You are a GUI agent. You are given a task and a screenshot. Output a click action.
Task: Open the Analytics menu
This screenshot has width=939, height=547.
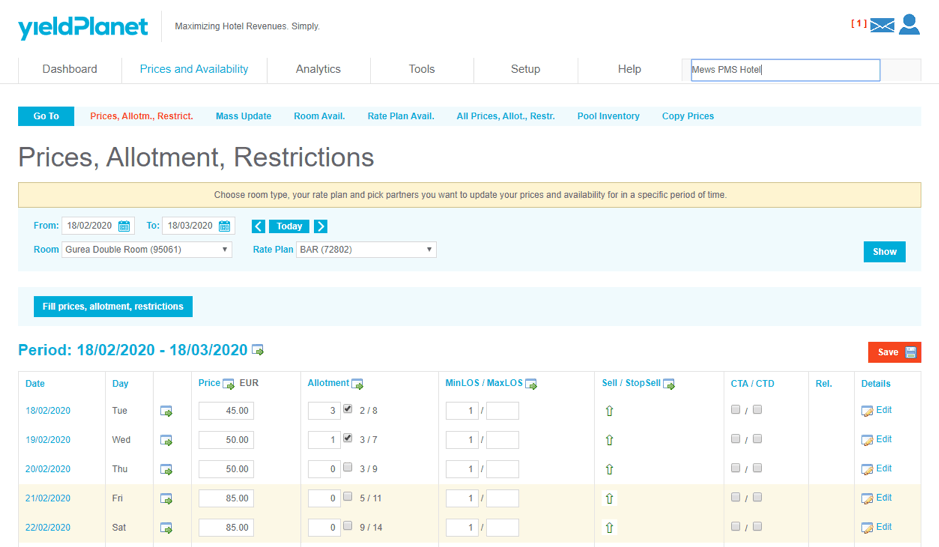pos(318,69)
